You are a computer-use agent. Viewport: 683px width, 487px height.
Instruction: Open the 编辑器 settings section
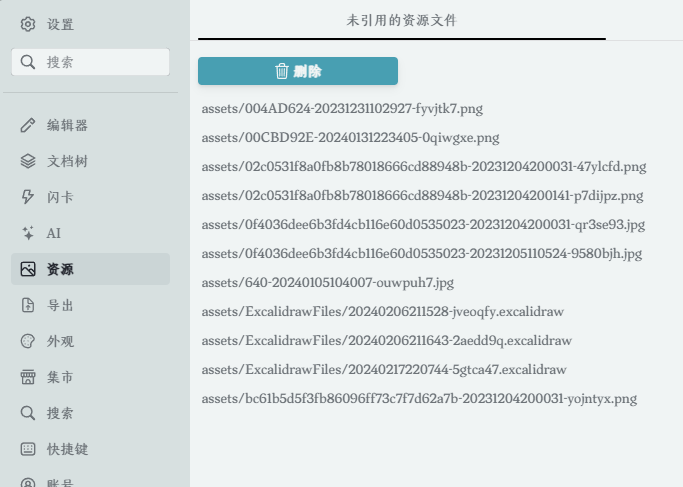pyautogui.click(x=91, y=125)
